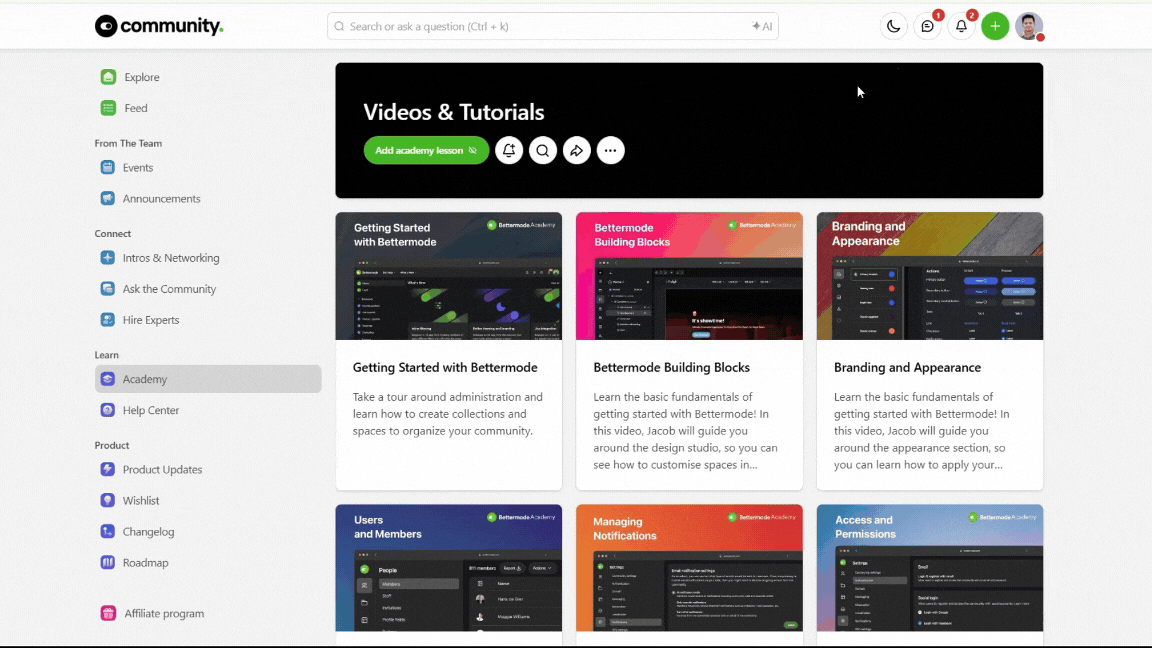Toggle space notifications bell in banner
This screenshot has height=648, width=1152.
click(x=509, y=151)
